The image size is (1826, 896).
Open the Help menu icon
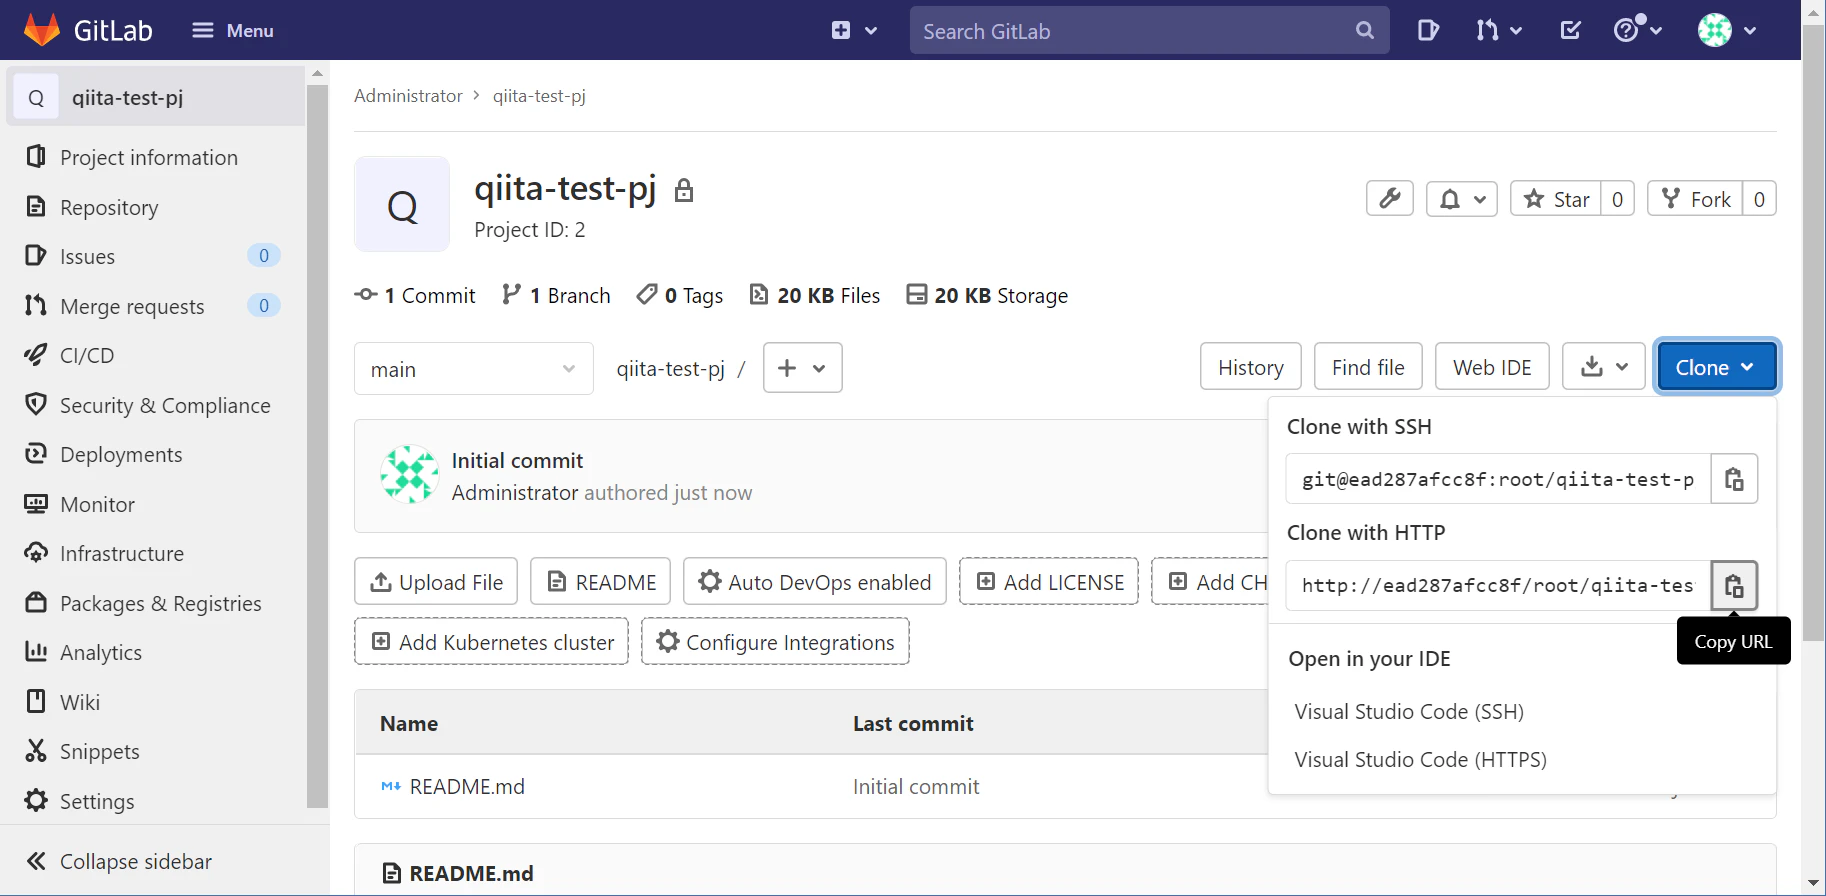[x=1638, y=30]
